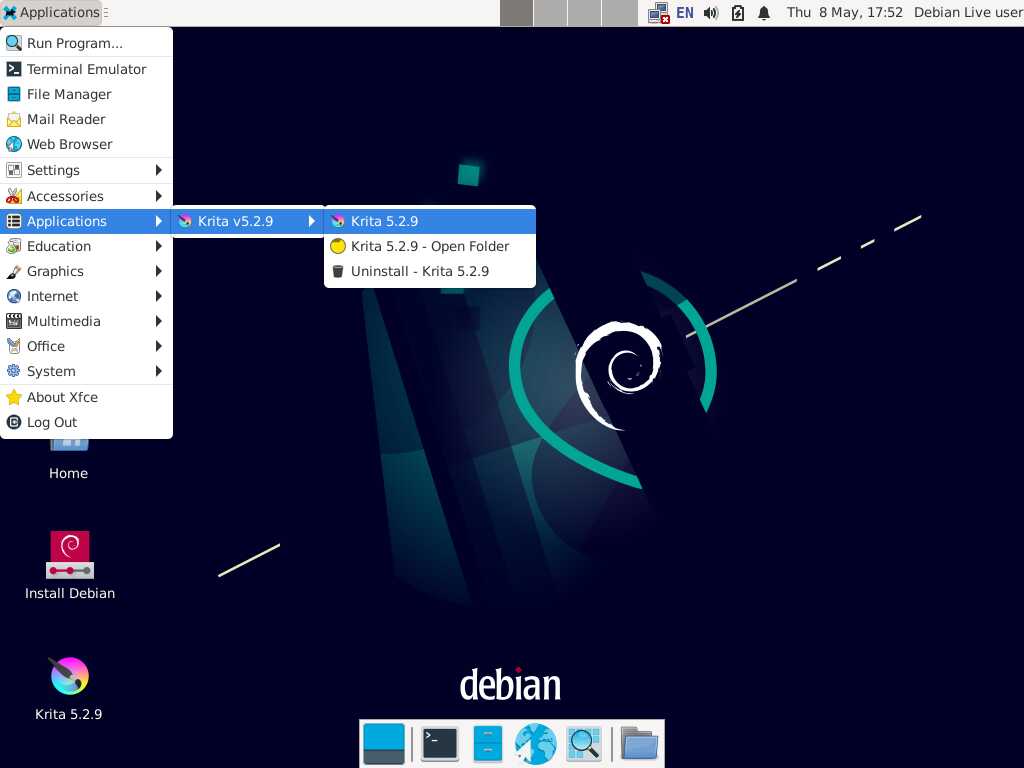This screenshot has width=1024, height=768.
Task: Click the trash icon beside Uninstall
Action: coord(338,271)
